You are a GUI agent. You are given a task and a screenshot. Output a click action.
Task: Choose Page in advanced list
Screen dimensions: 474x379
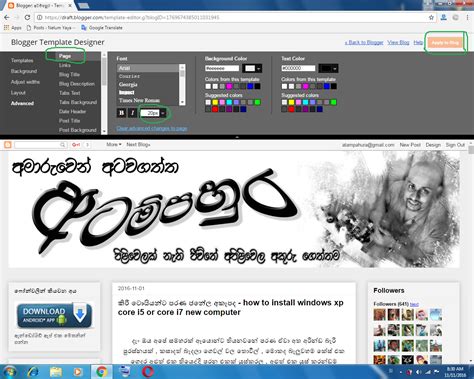click(x=65, y=56)
